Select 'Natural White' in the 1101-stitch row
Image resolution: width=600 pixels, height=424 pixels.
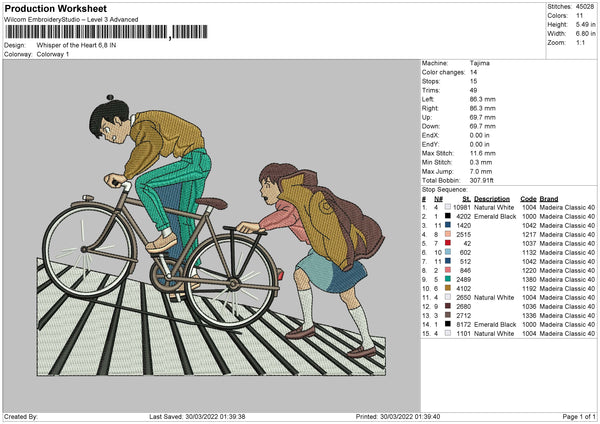pyautogui.click(x=494, y=333)
